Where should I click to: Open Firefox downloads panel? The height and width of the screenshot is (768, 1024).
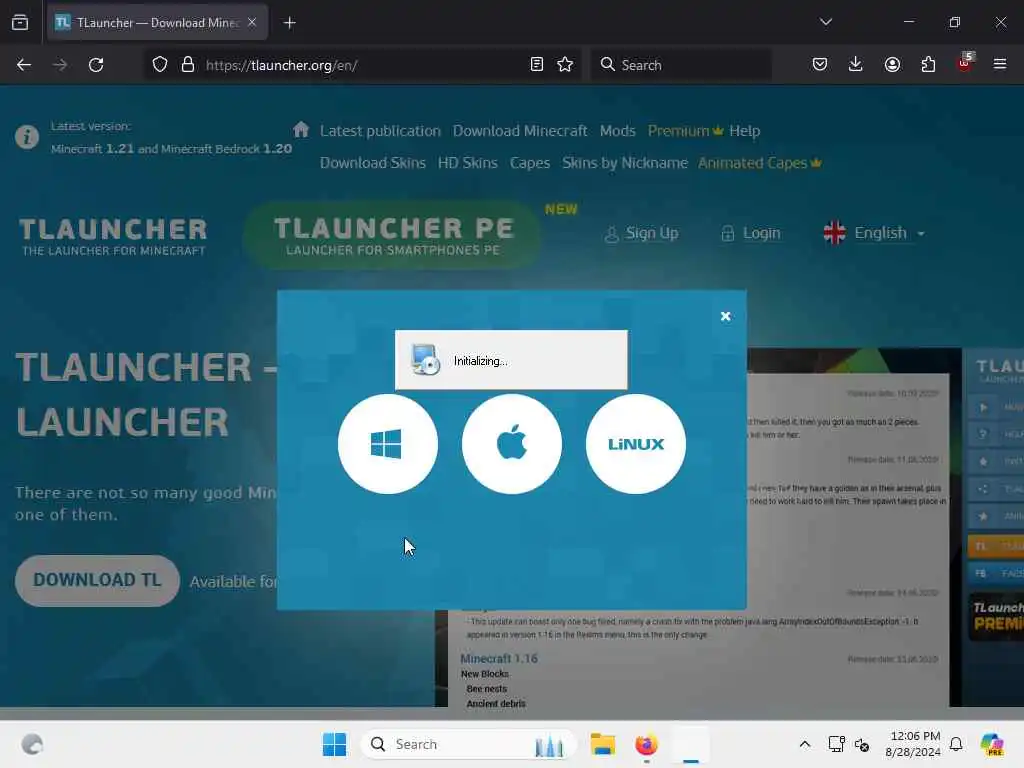tap(856, 65)
